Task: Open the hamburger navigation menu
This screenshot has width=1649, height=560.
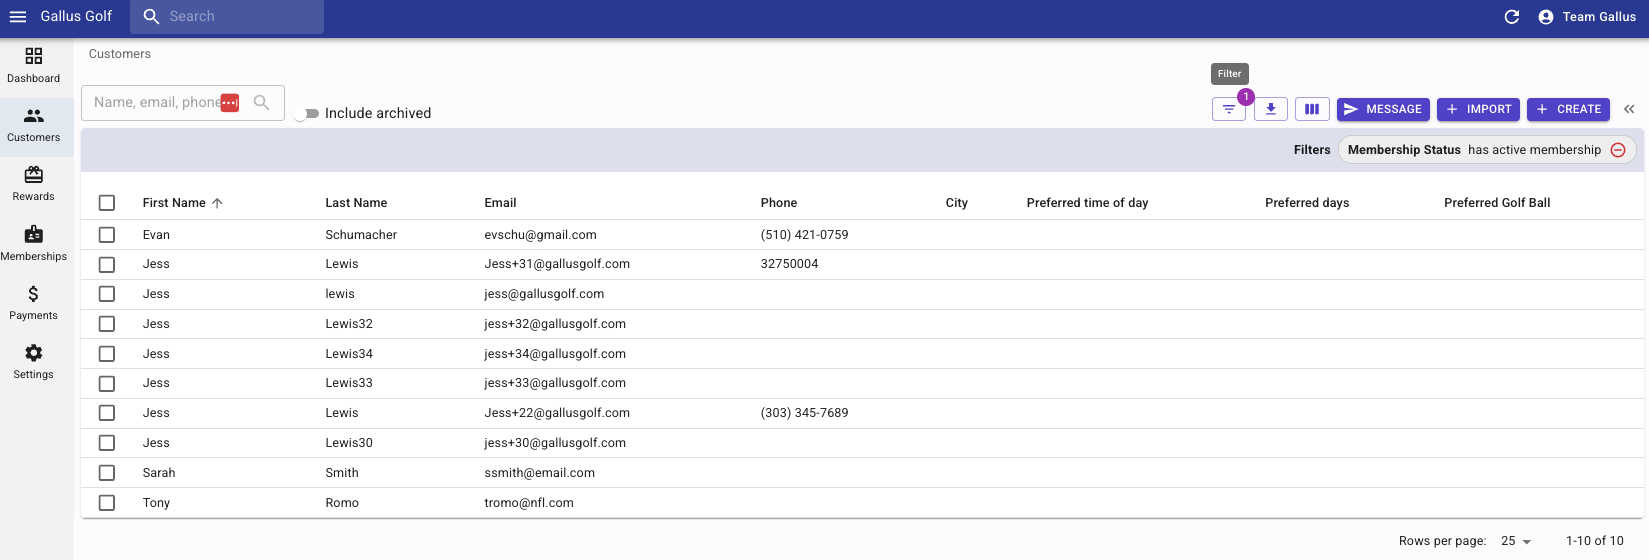Action: (18, 16)
